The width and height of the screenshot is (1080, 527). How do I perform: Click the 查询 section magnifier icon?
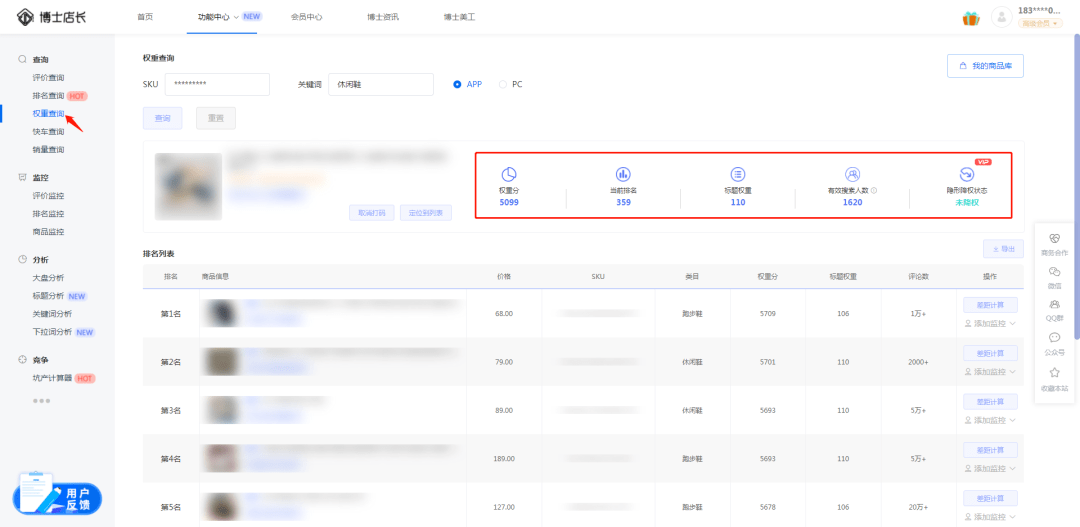pos(22,60)
